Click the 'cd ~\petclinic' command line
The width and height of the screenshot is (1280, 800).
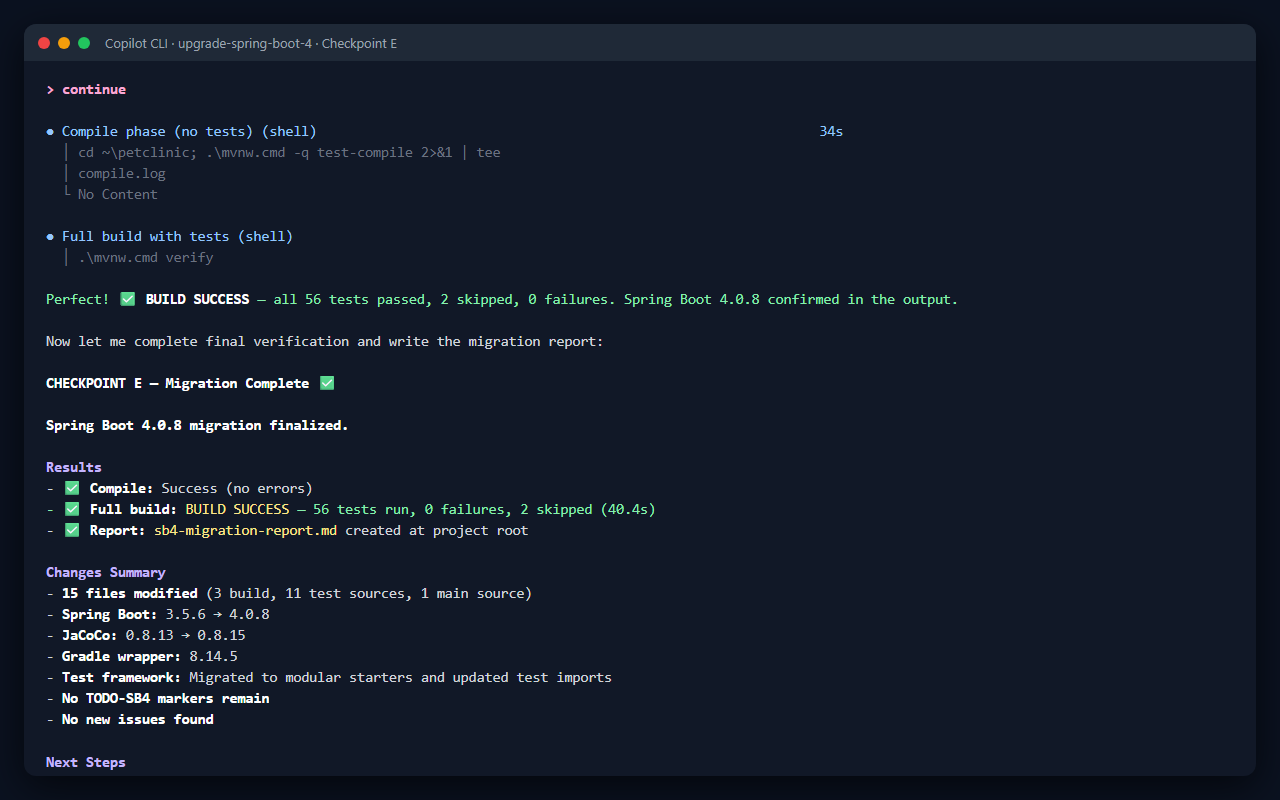click(289, 152)
